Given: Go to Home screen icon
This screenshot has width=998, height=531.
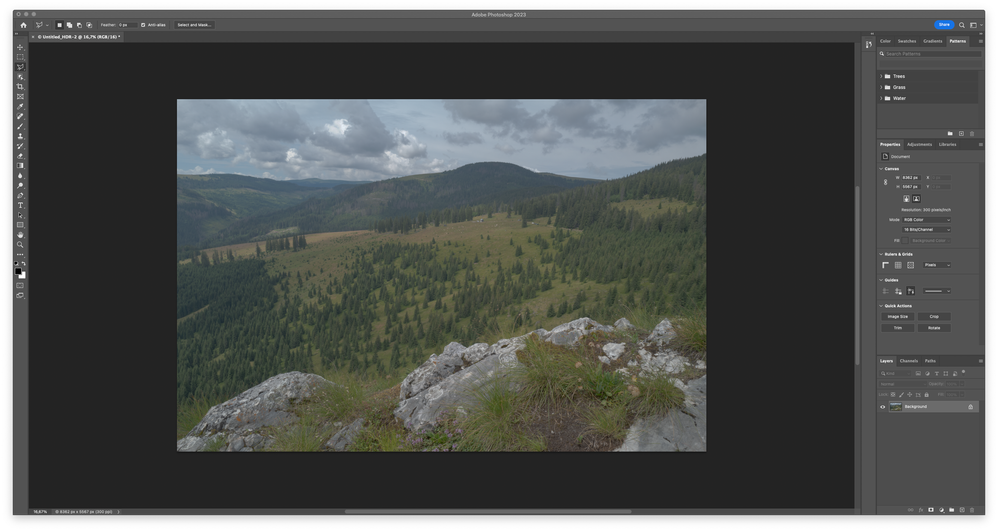Looking at the screenshot, I should [24, 25].
